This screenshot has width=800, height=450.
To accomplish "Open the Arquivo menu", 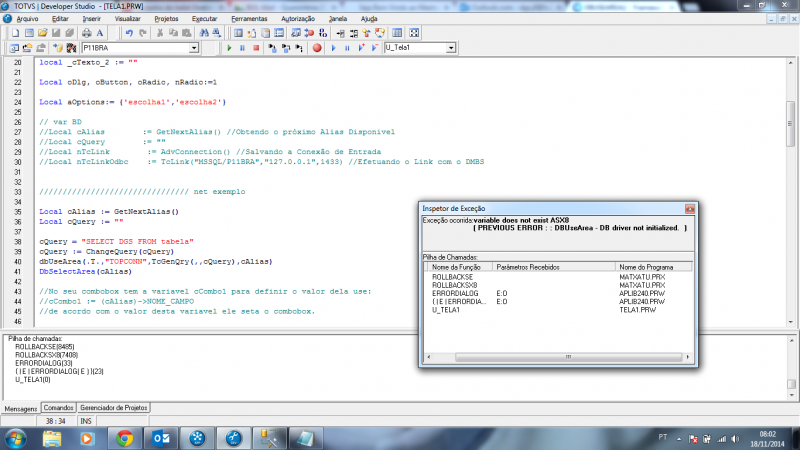I will (28, 19).
